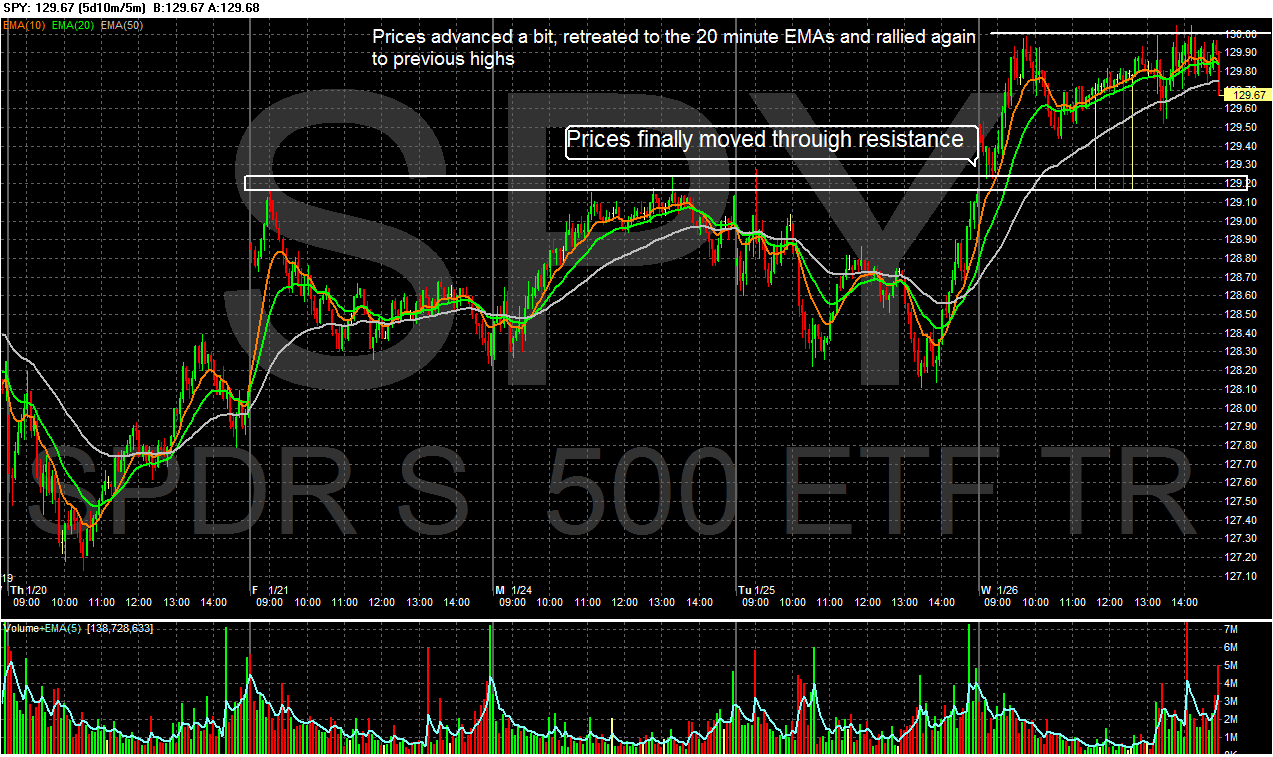Select the yellow 129.67 current price marker
1273x757 pixels.
[x=1247, y=95]
